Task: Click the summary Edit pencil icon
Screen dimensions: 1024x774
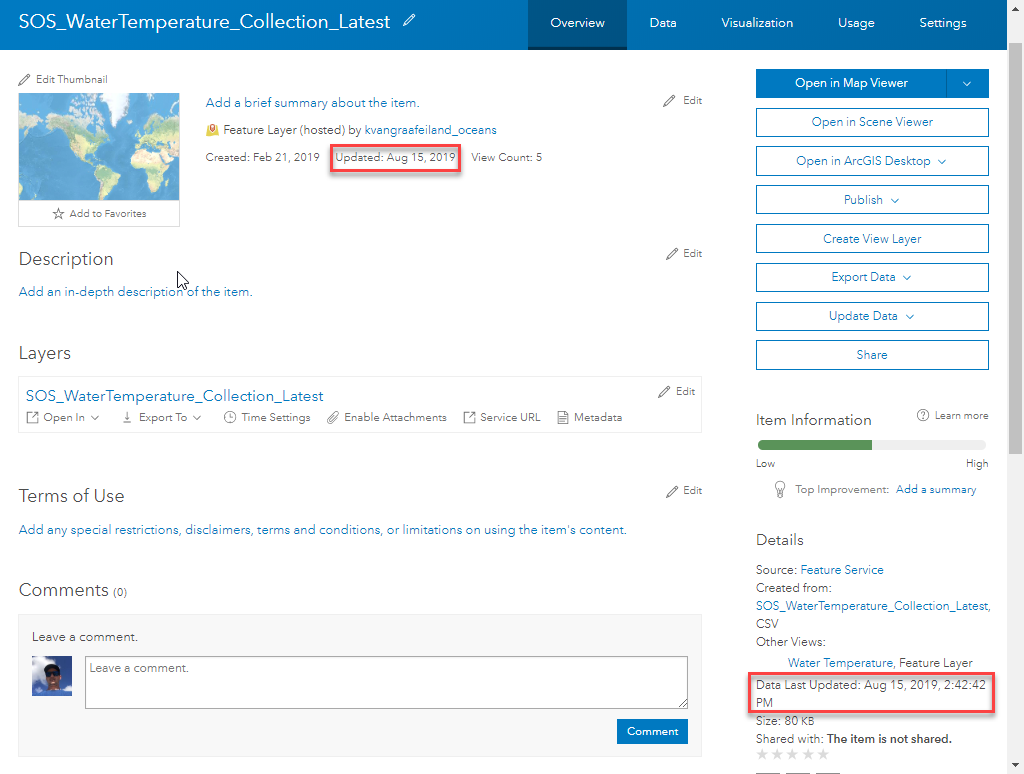Action: tap(669, 101)
